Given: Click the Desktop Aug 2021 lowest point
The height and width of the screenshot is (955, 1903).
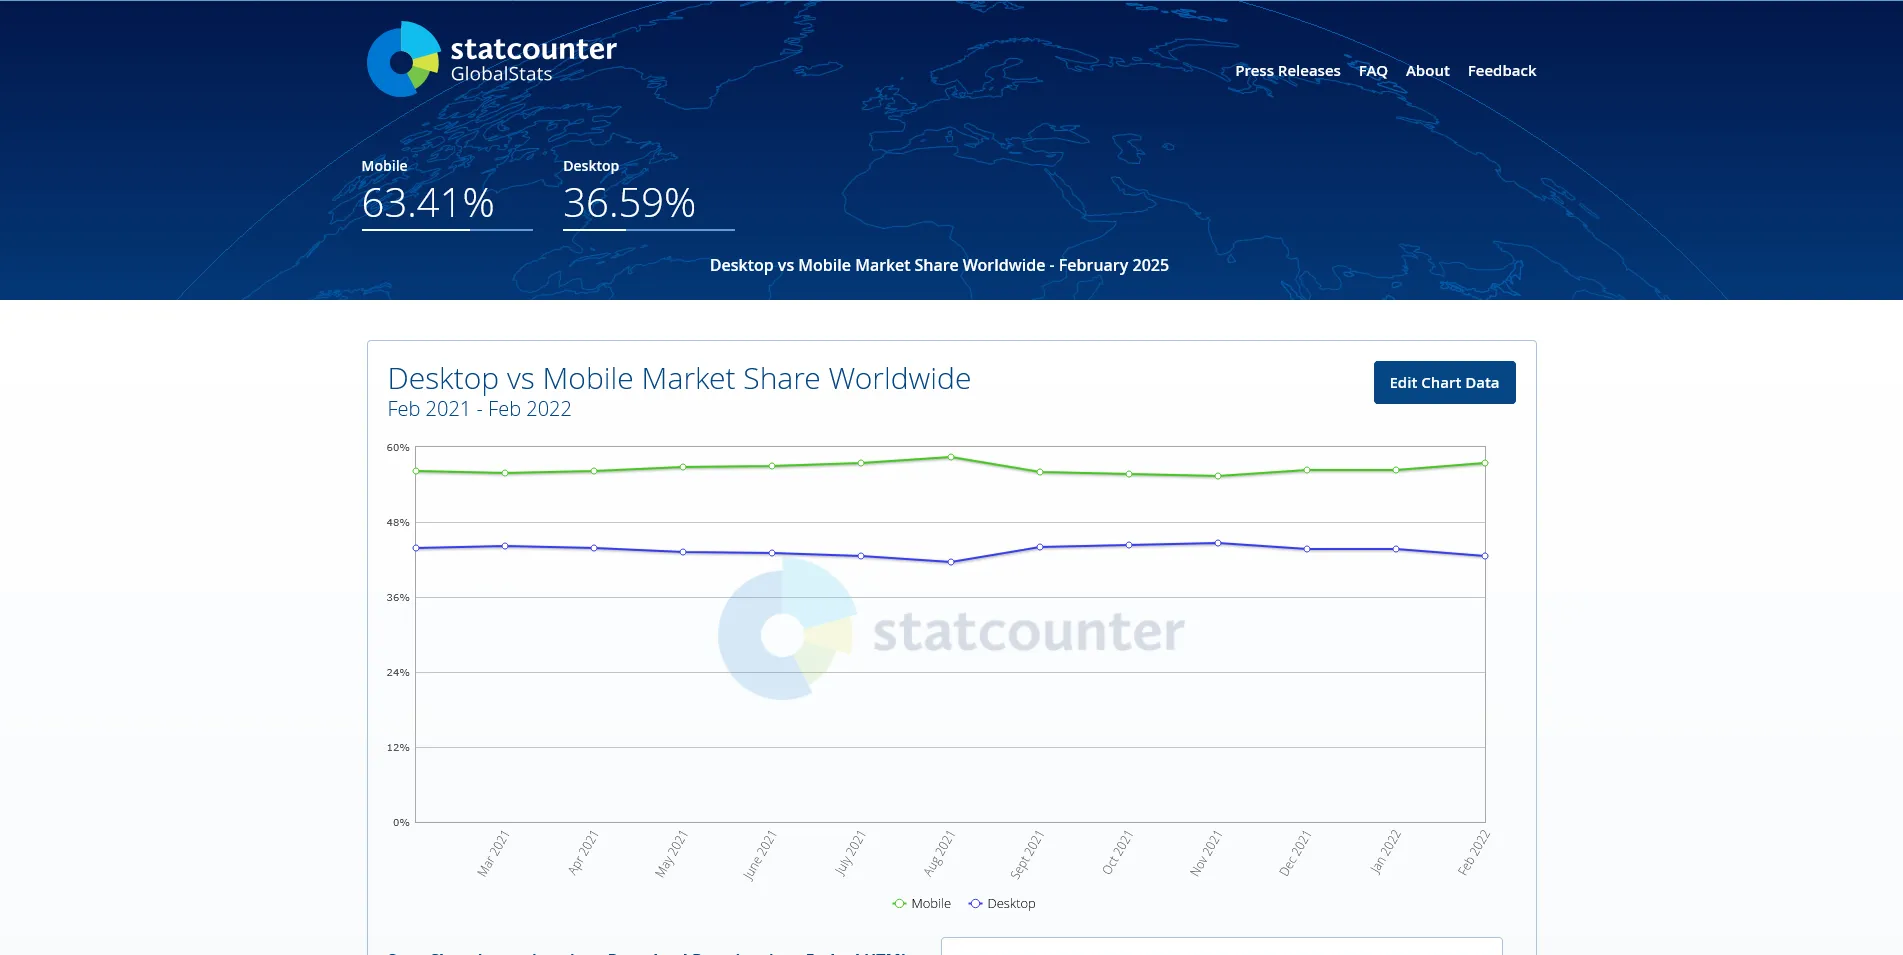Looking at the screenshot, I should click(951, 562).
